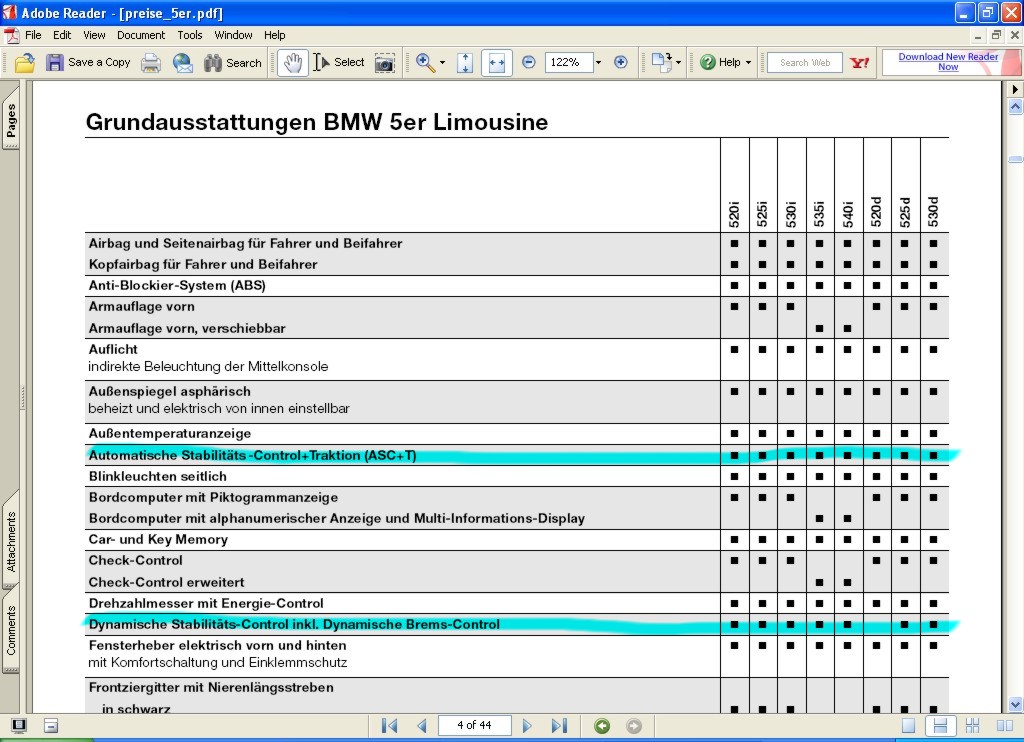Click the 'Car- und Key Memory' row text
The width and height of the screenshot is (1024, 742).
(158, 540)
